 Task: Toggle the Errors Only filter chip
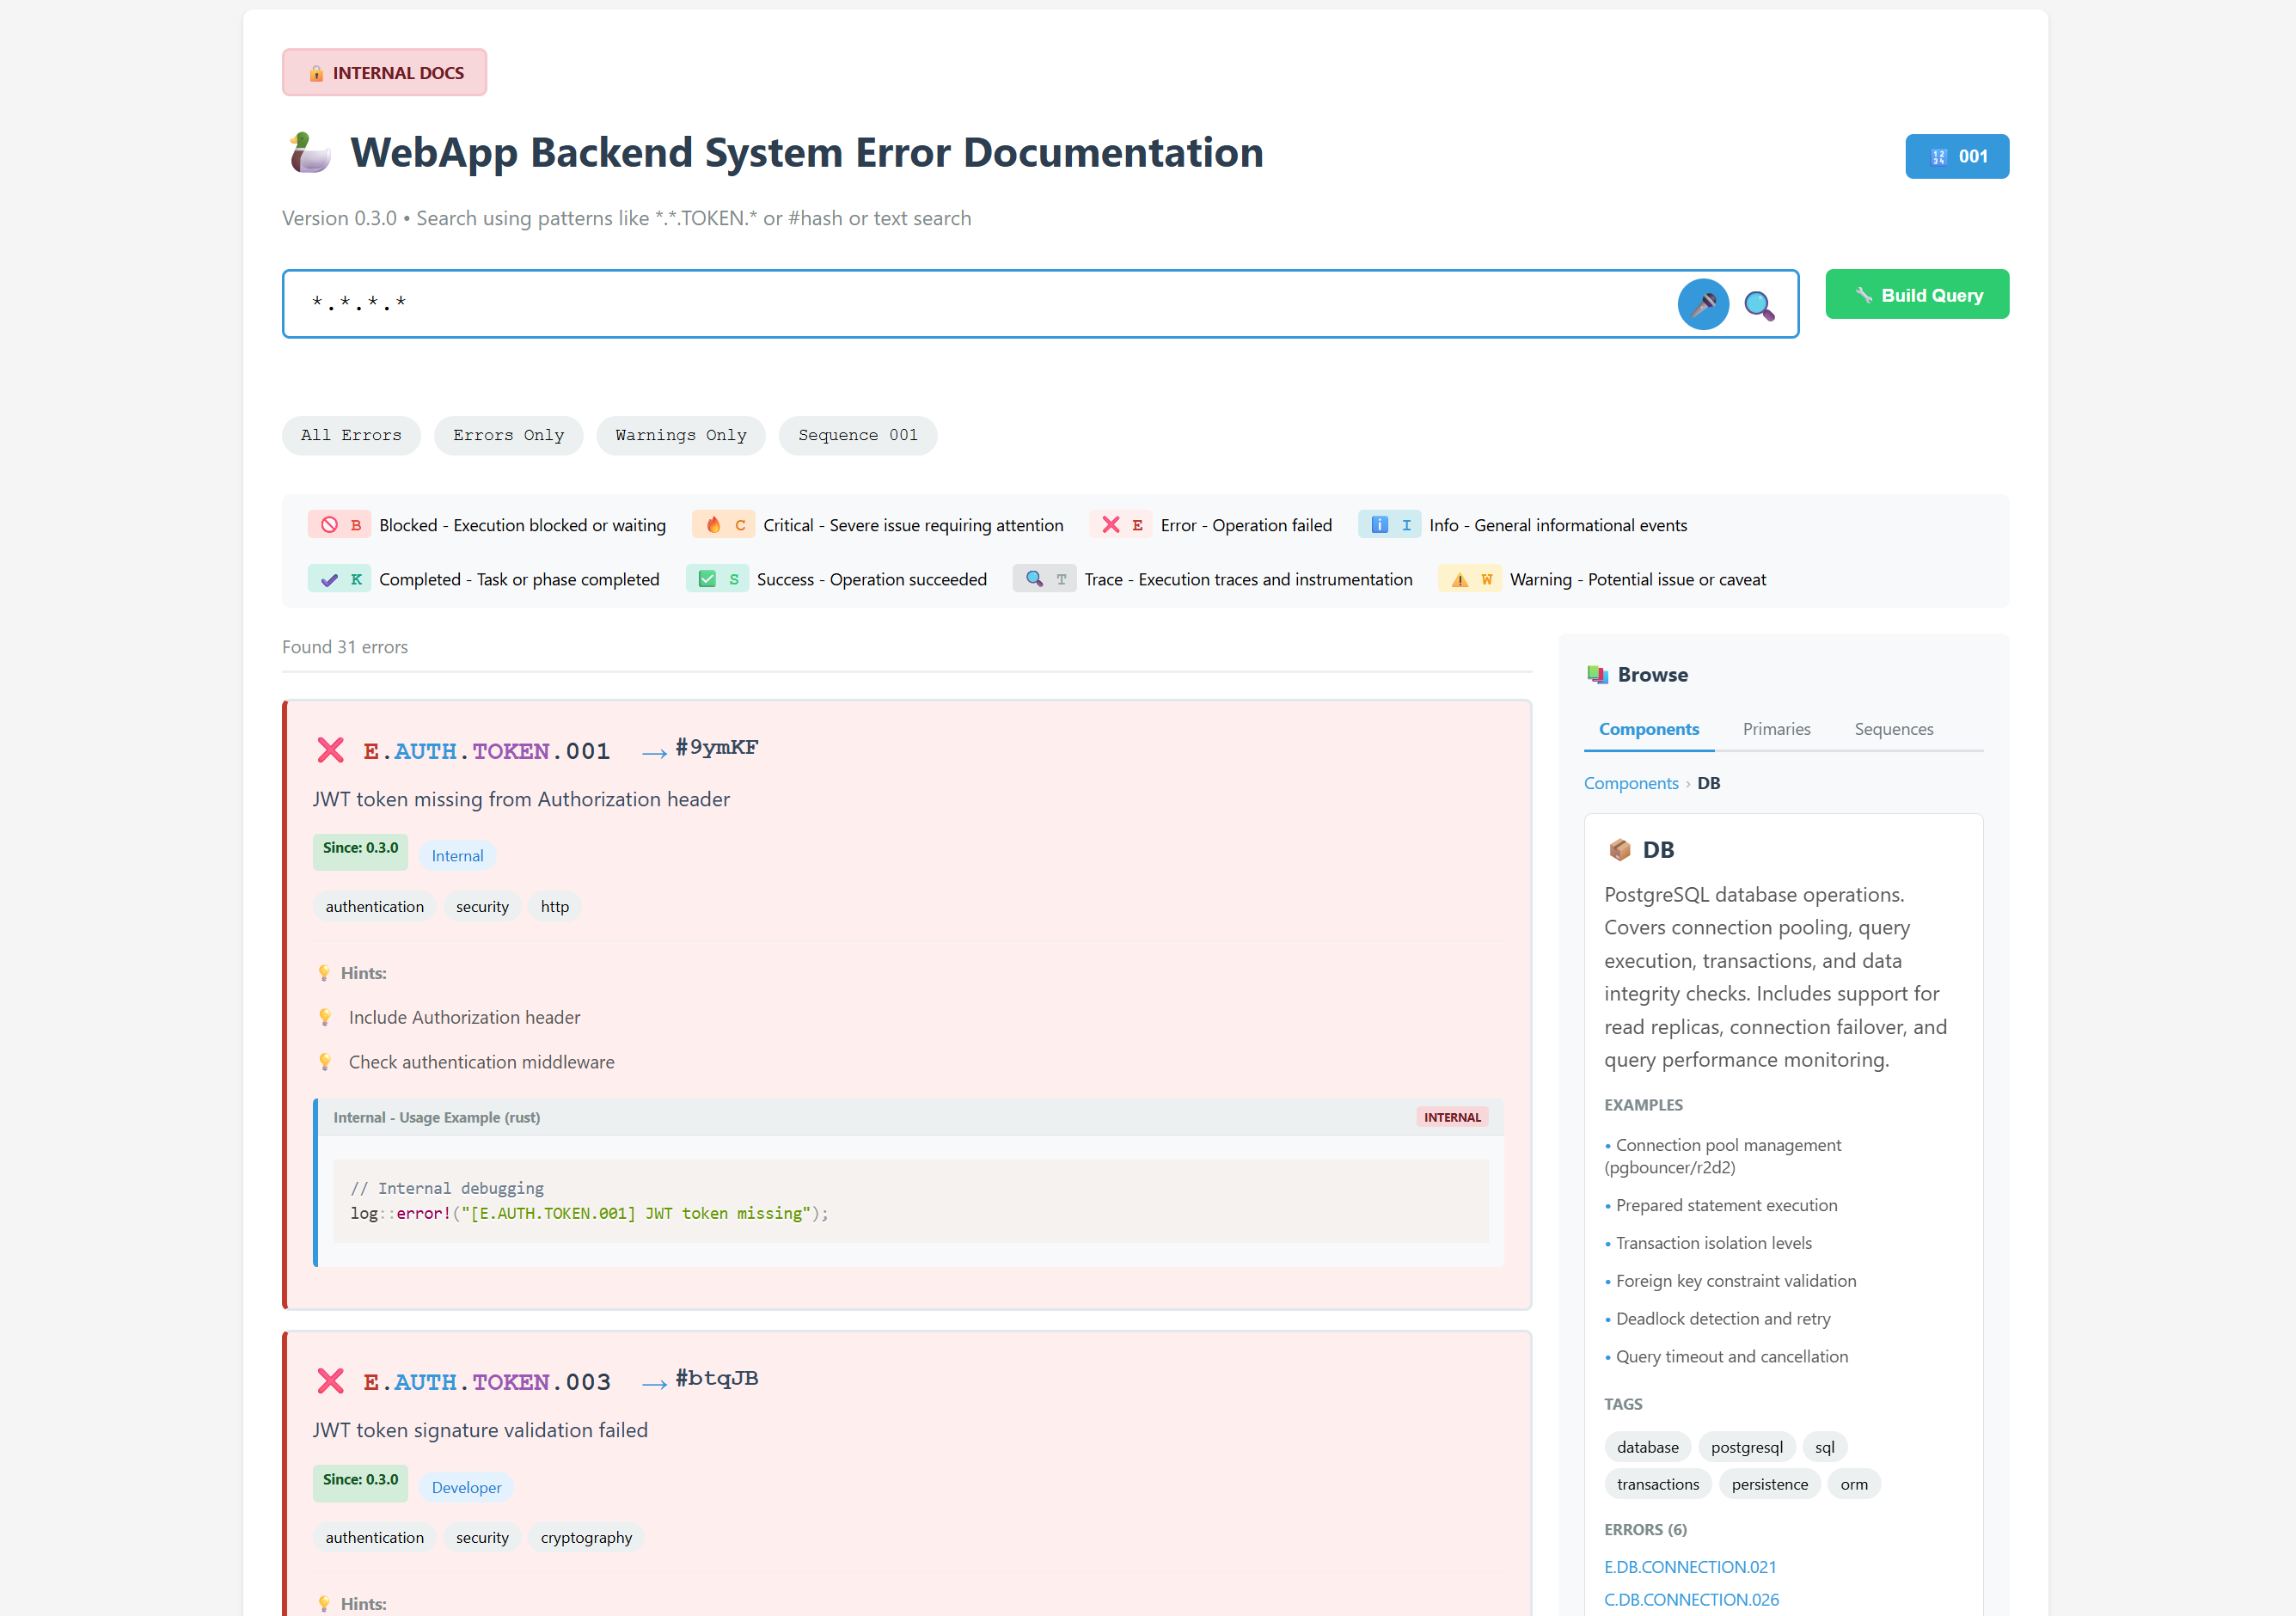coord(508,435)
